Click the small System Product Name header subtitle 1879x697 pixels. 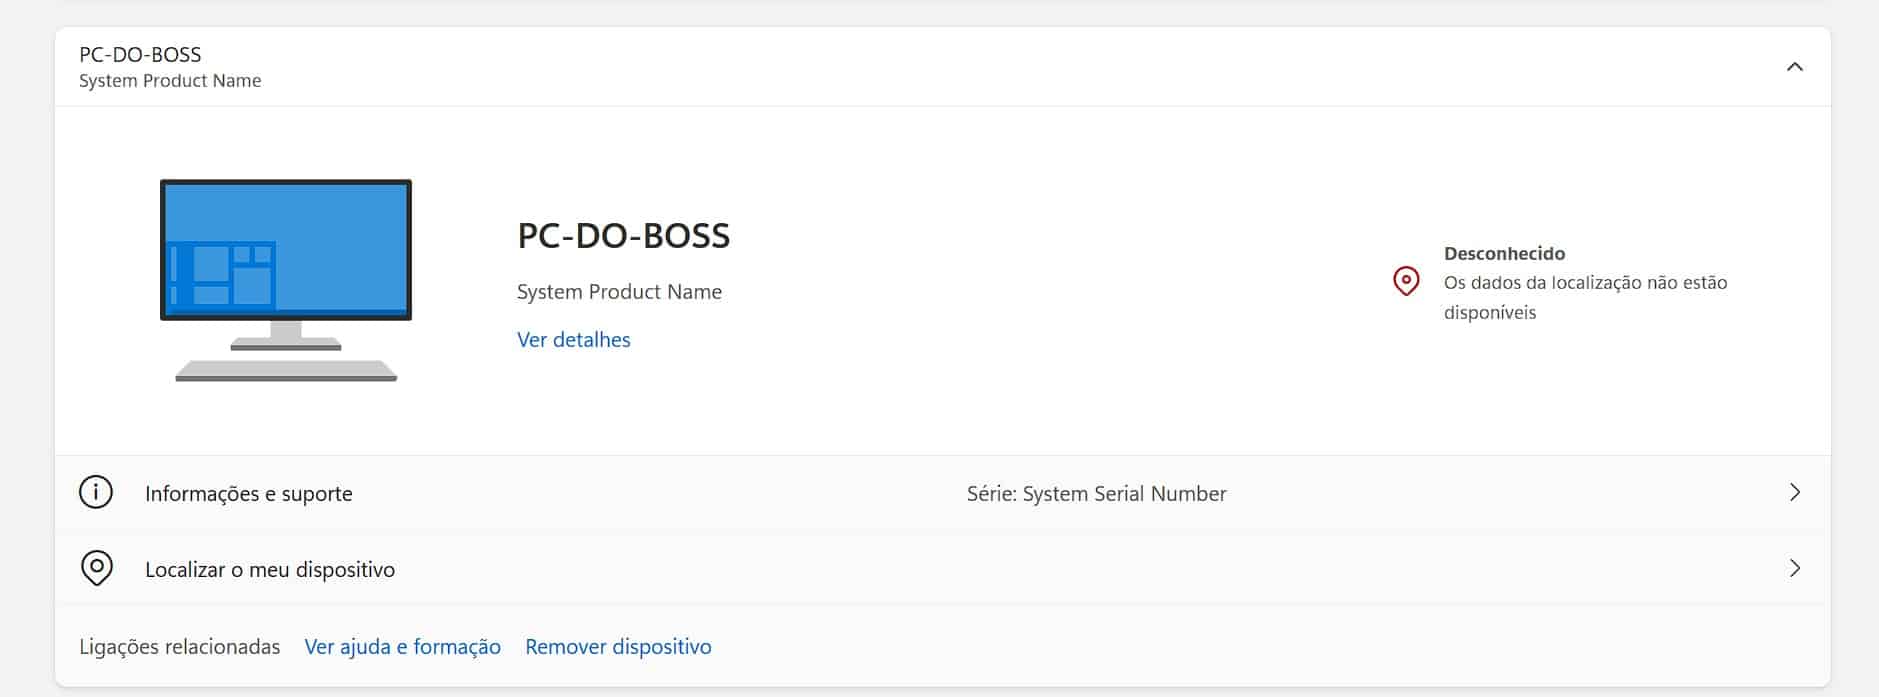170,81
